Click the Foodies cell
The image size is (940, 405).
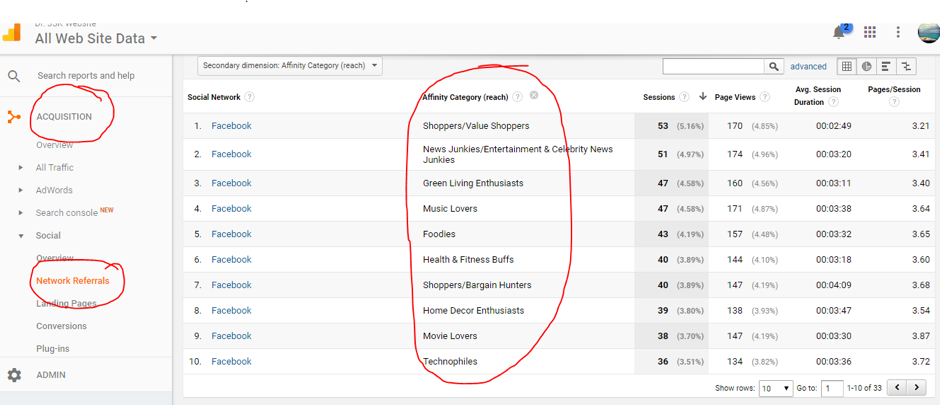click(439, 234)
